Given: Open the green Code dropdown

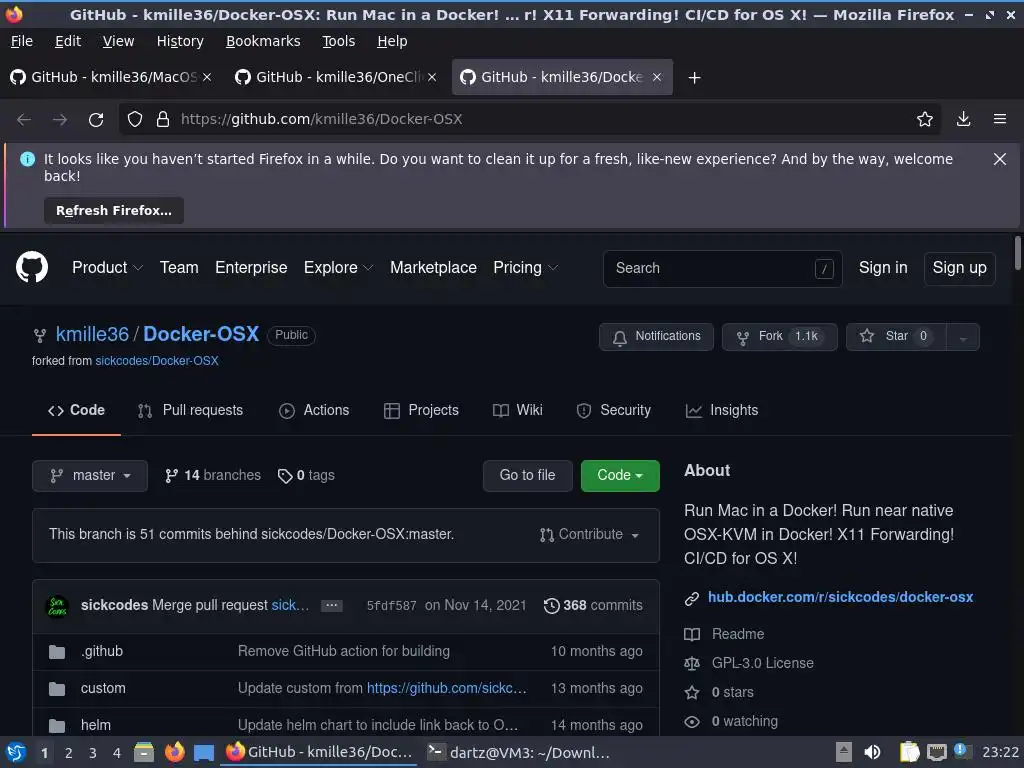Looking at the screenshot, I should coord(620,475).
